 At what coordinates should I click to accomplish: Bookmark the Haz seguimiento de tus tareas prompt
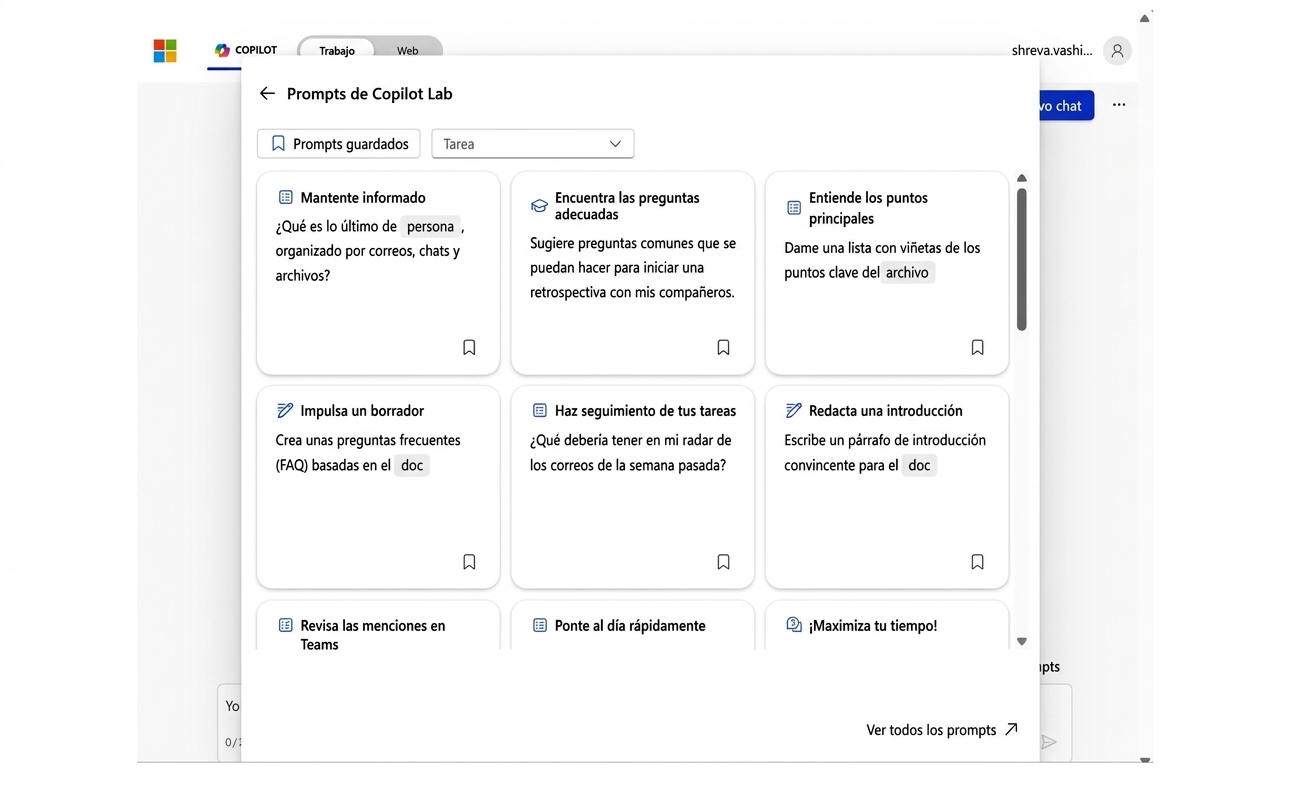tap(723, 562)
